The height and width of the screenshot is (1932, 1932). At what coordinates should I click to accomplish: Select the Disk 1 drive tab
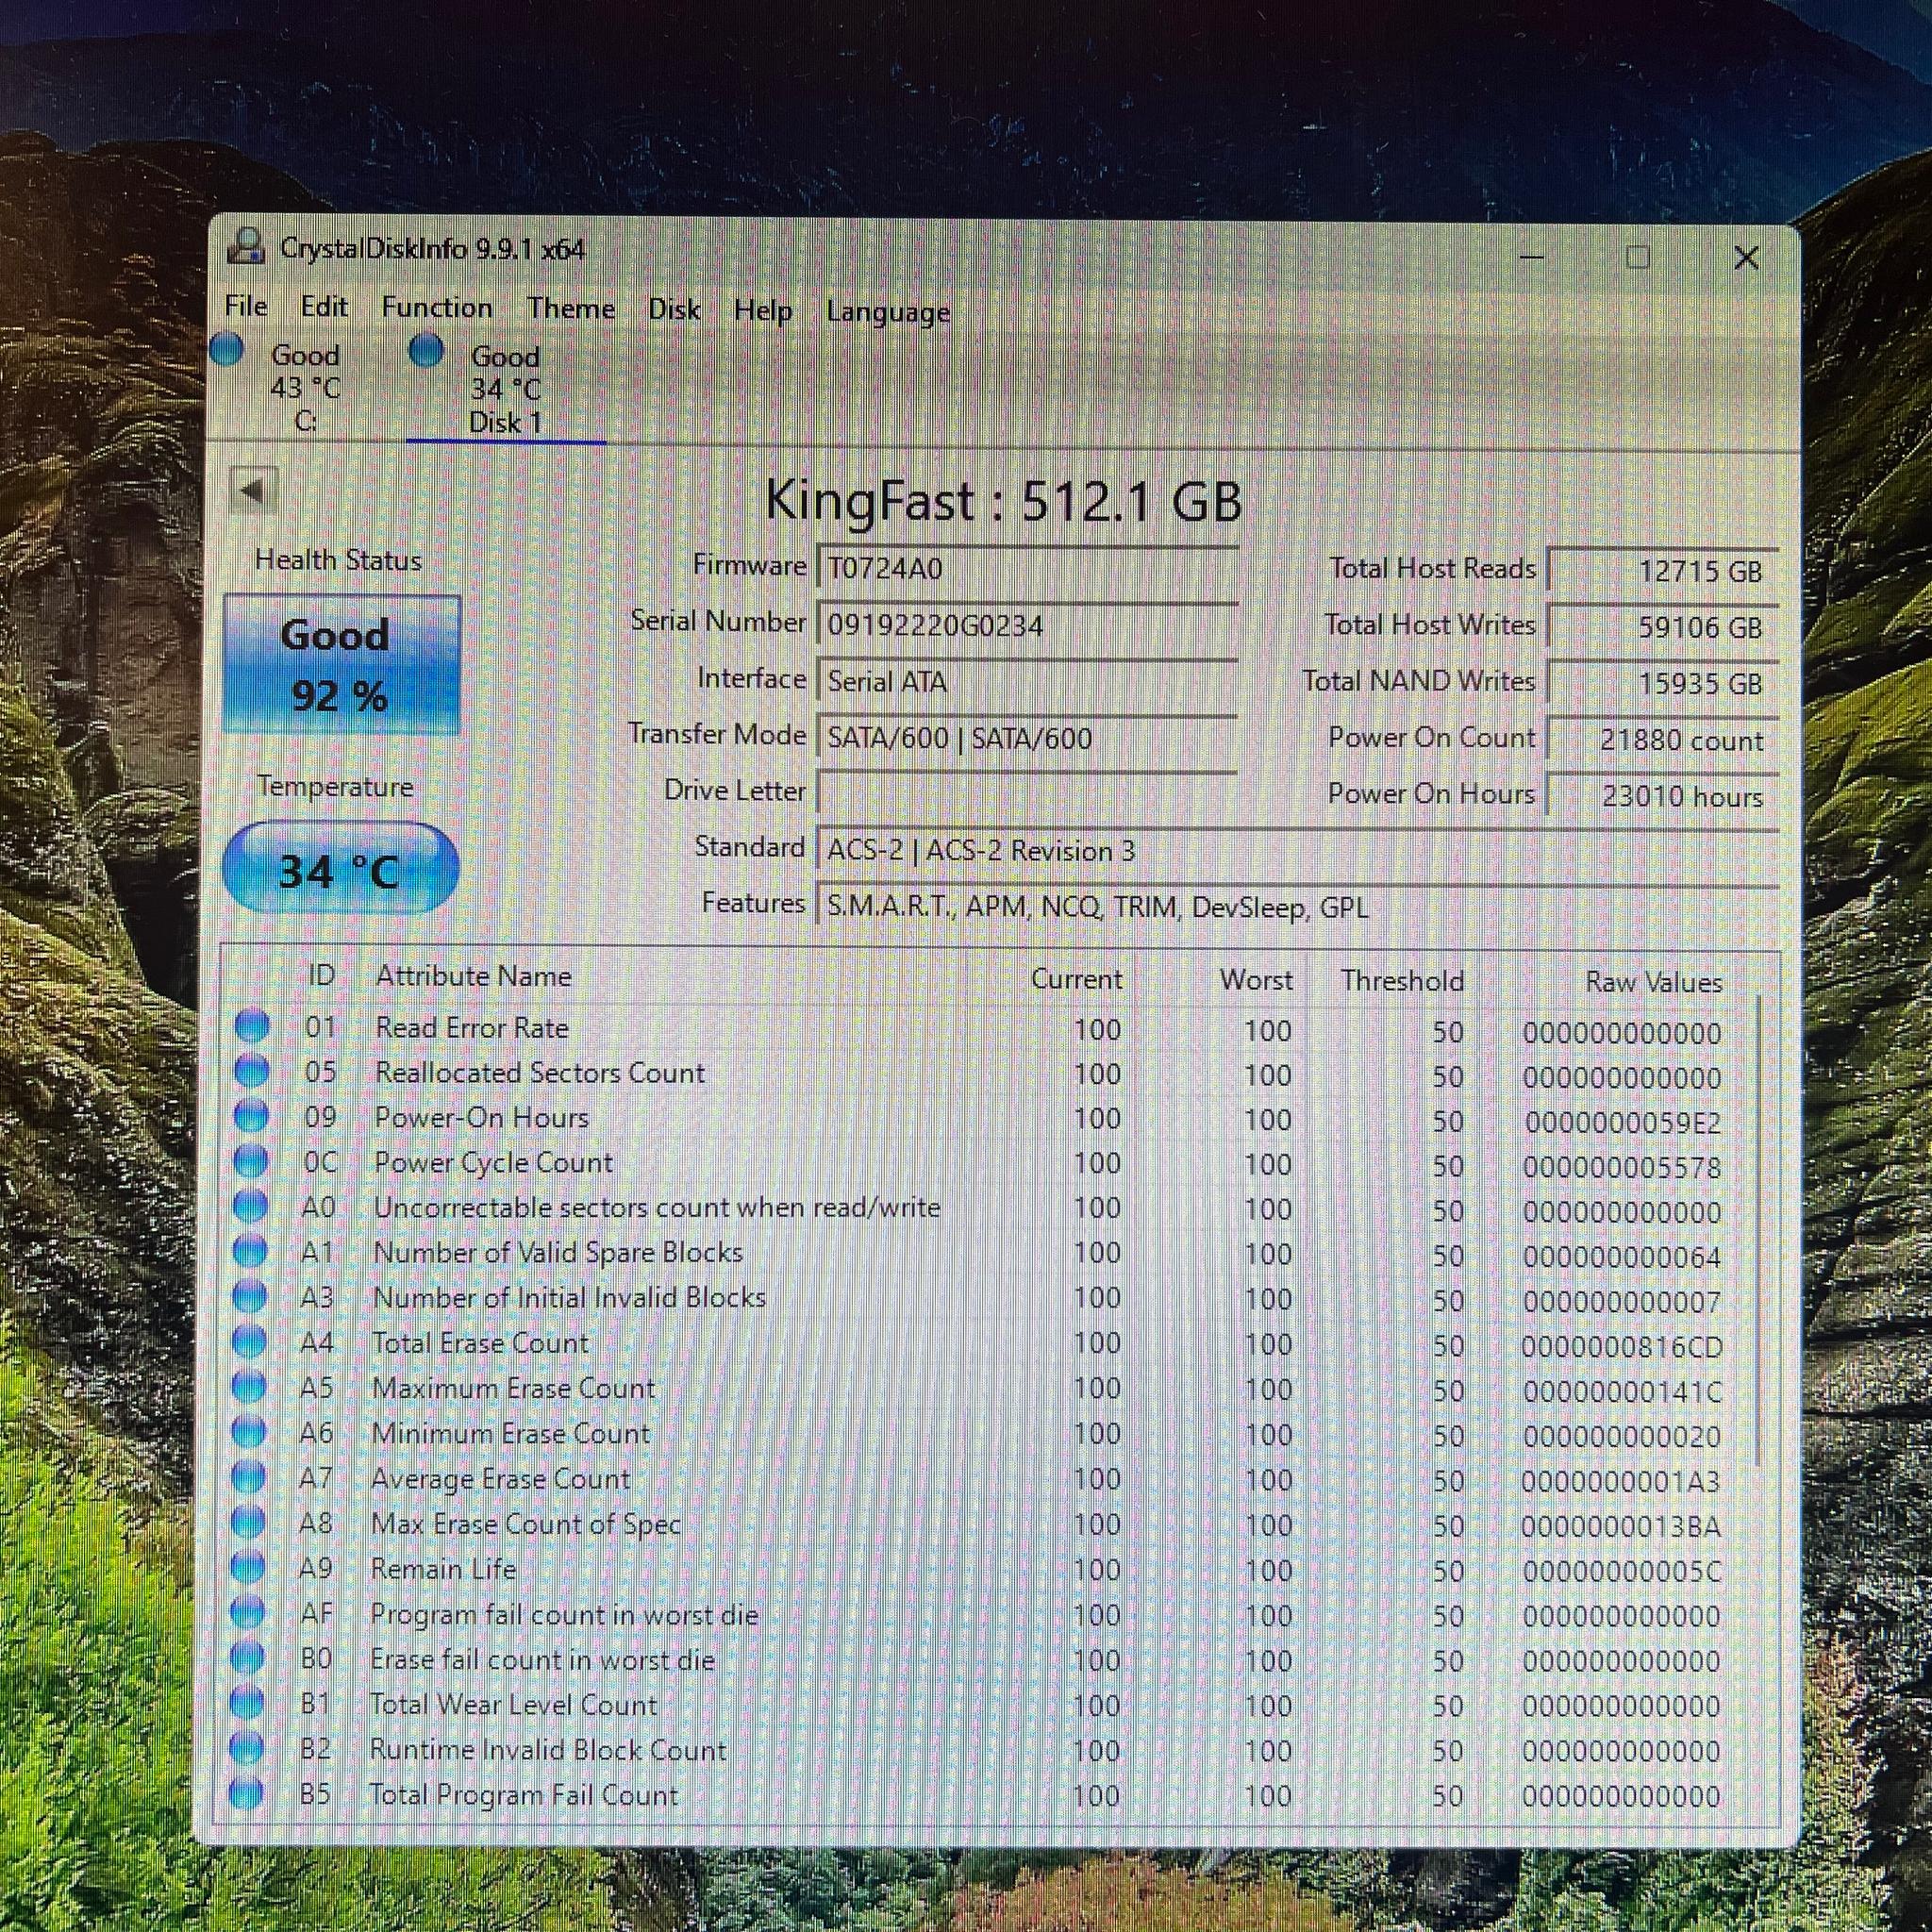505,390
